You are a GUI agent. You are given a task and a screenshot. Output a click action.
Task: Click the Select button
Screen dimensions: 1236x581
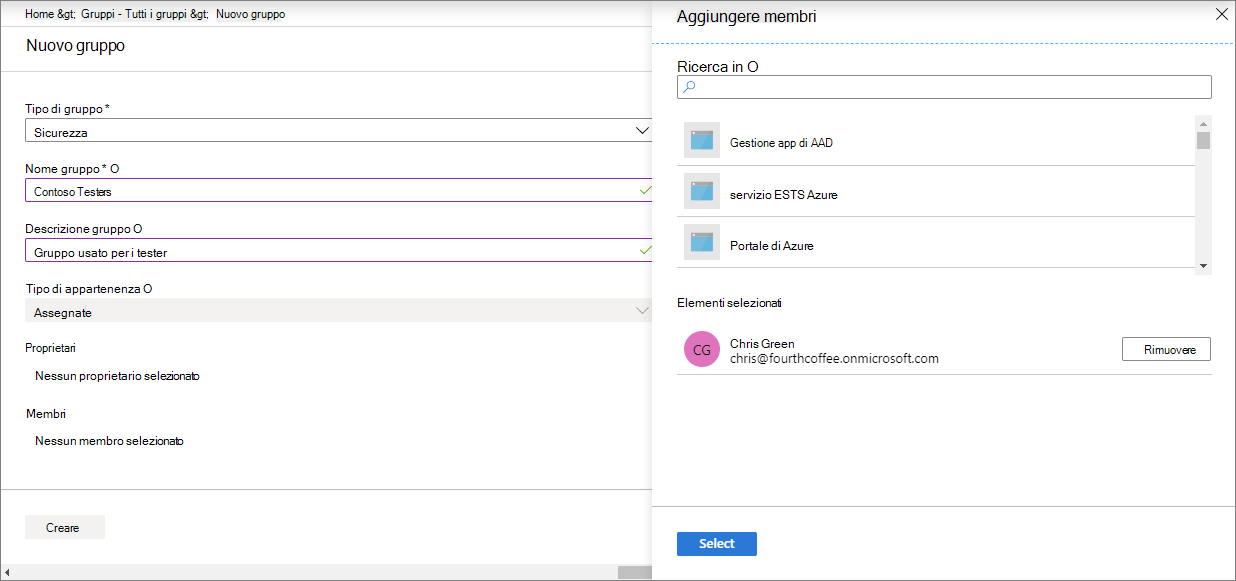717,544
